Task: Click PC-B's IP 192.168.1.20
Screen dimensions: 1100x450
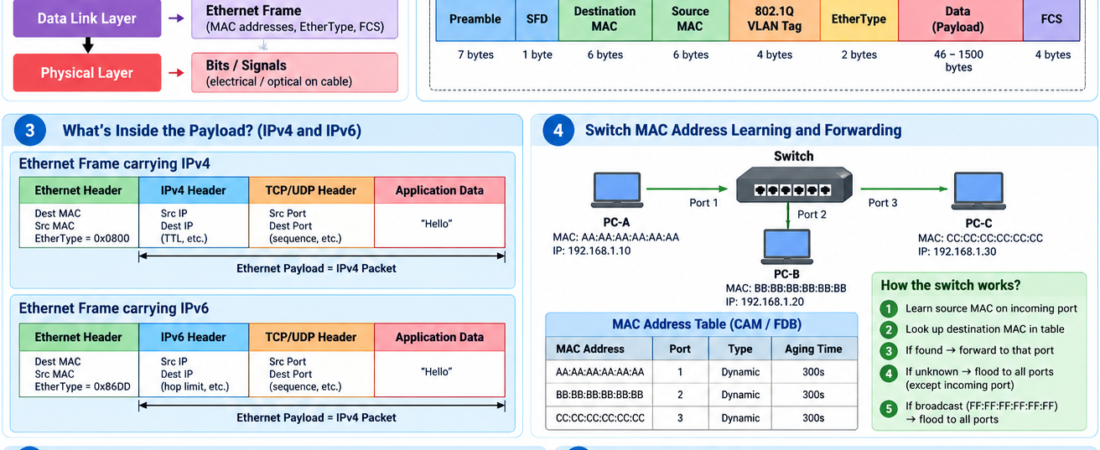Action: [x=765, y=302]
